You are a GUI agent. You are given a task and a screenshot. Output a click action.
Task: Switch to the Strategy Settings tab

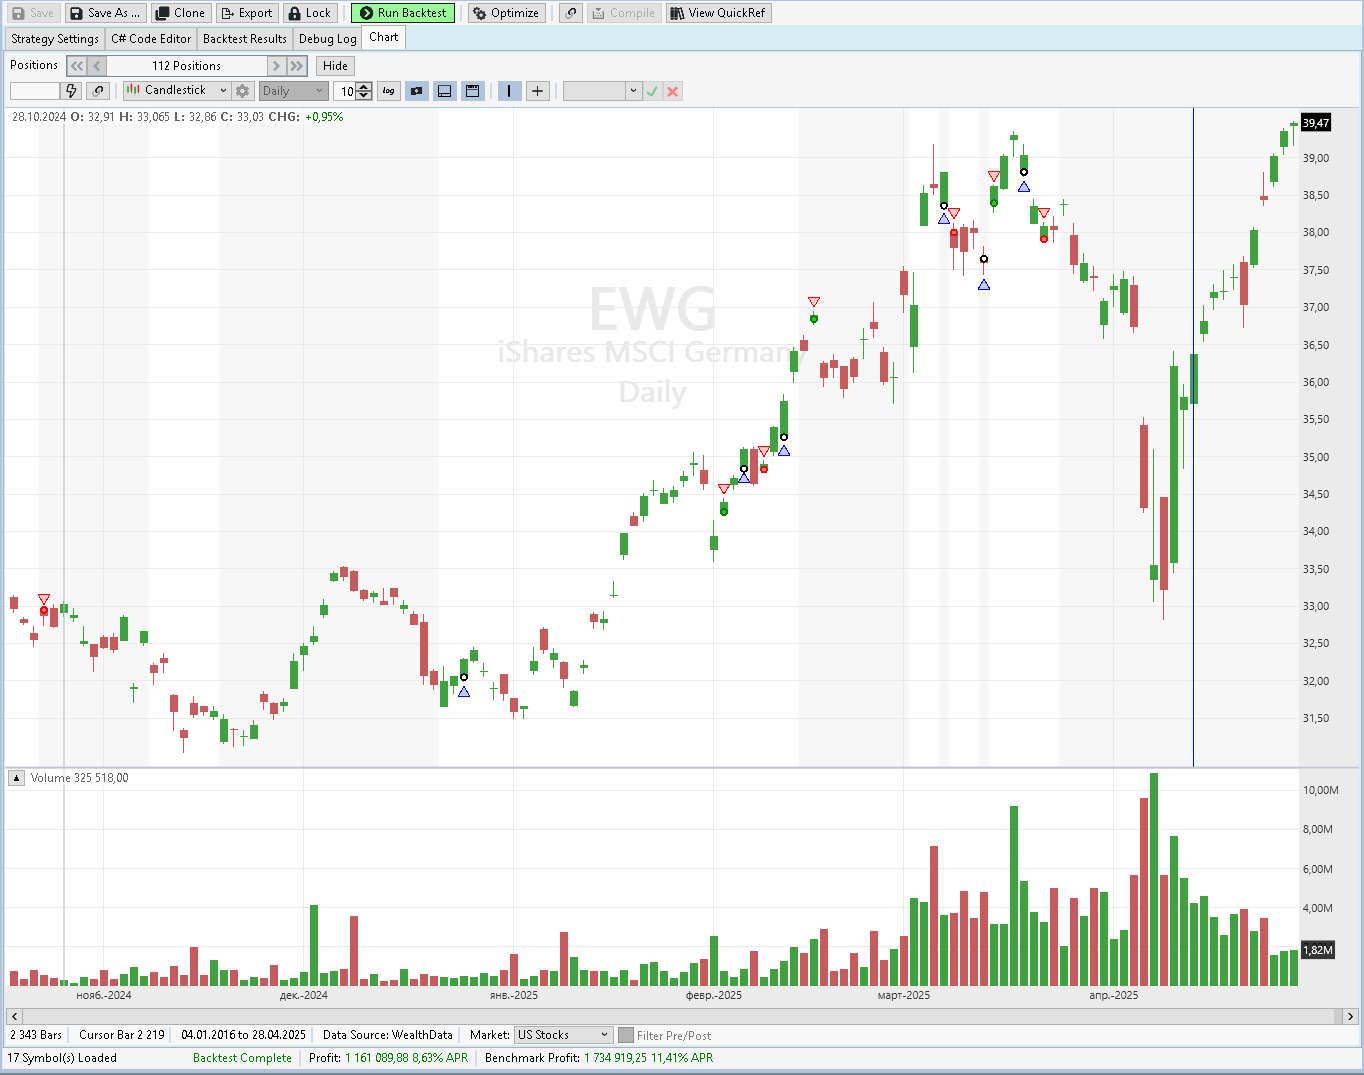coord(55,39)
